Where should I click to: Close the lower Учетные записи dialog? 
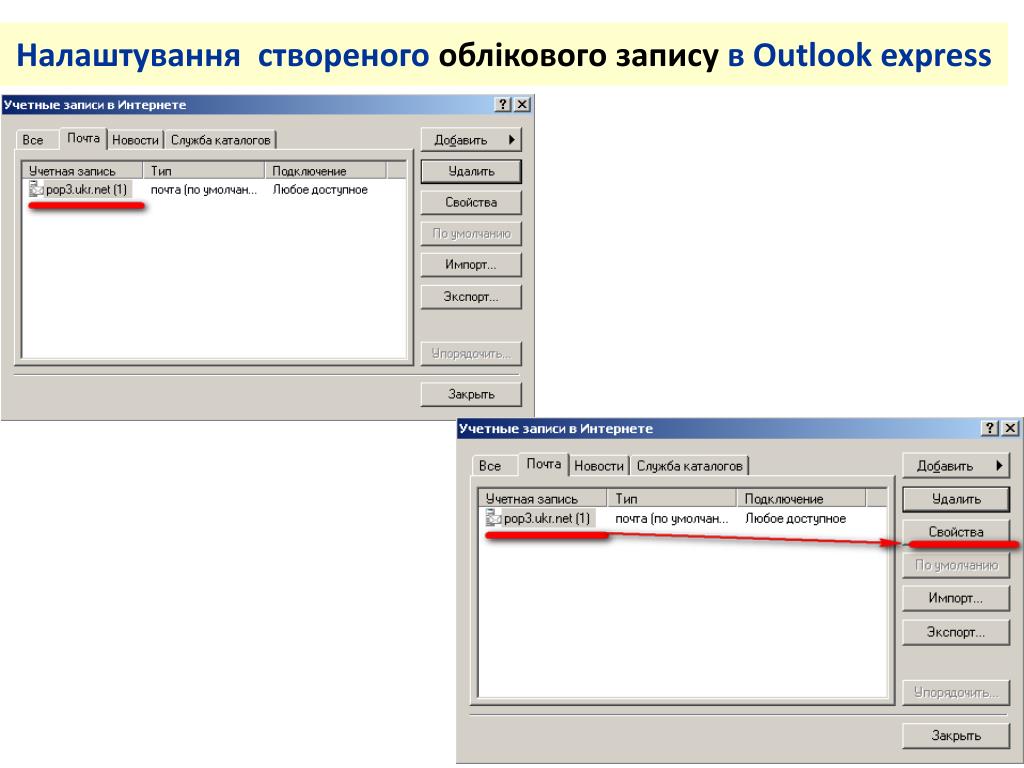pyautogui.click(x=1010, y=428)
